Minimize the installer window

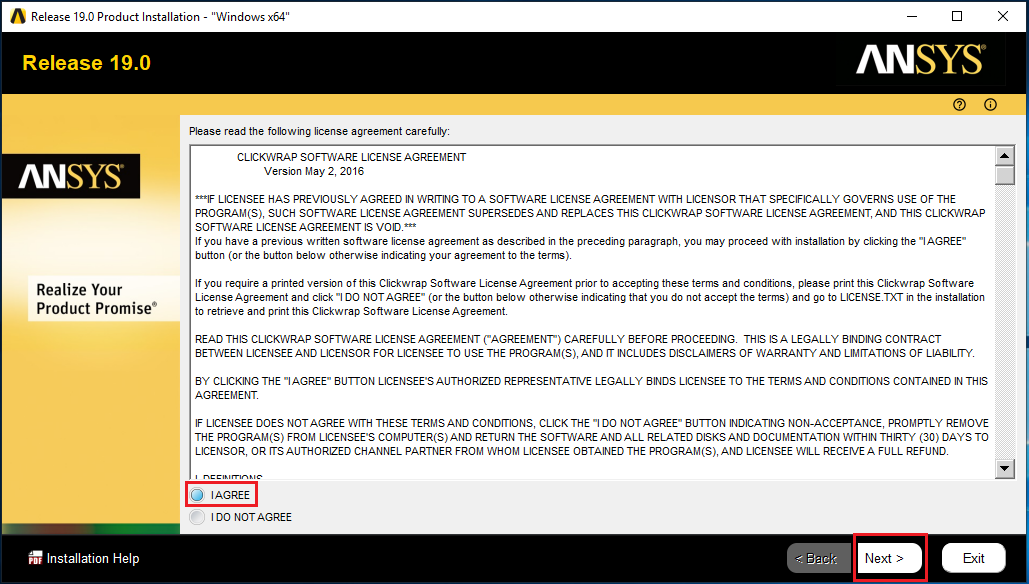click(912, 16)
